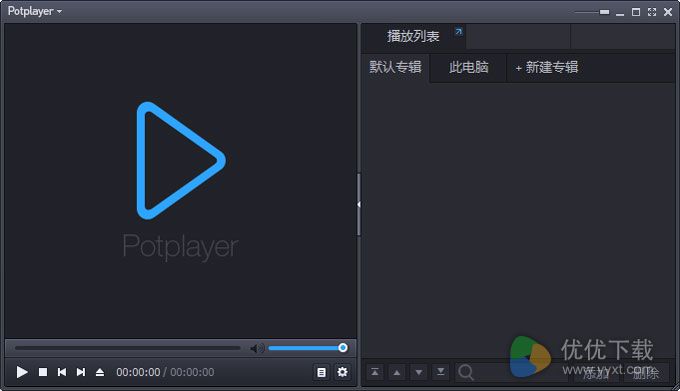Image resolution: width=680 pixels, height=391 pixels.
Task: Open the Potplayer main menu dropdown
Action: click(x=35, y=11)
